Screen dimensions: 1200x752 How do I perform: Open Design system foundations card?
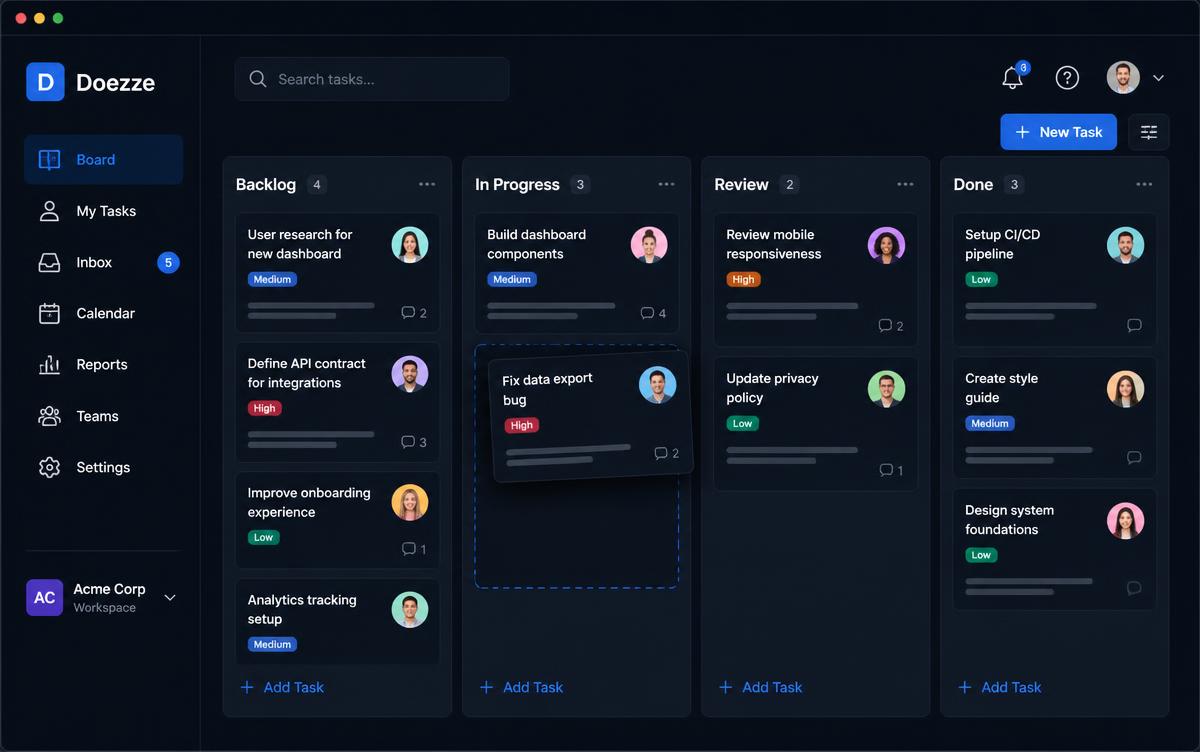coord(1054,549)
